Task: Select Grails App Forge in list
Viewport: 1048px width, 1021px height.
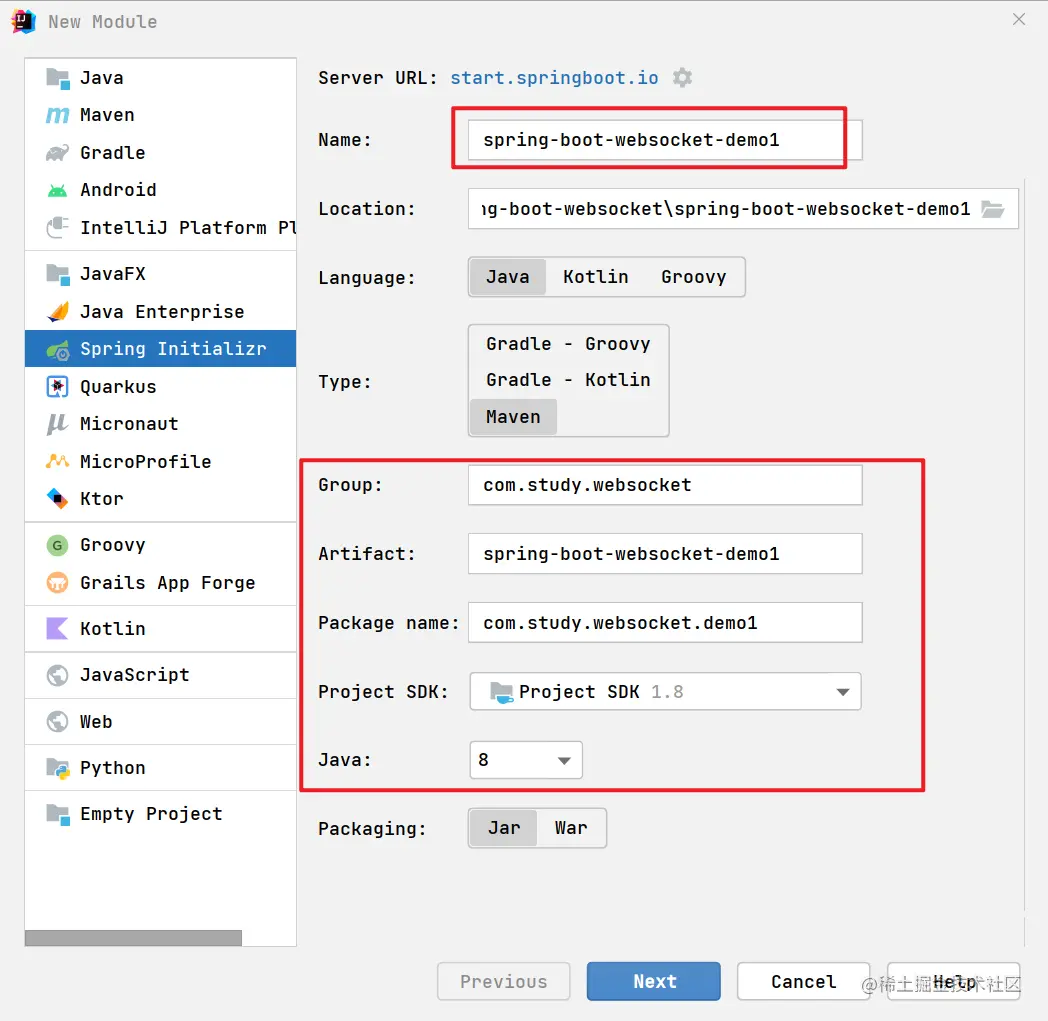Action: (160, 583)
